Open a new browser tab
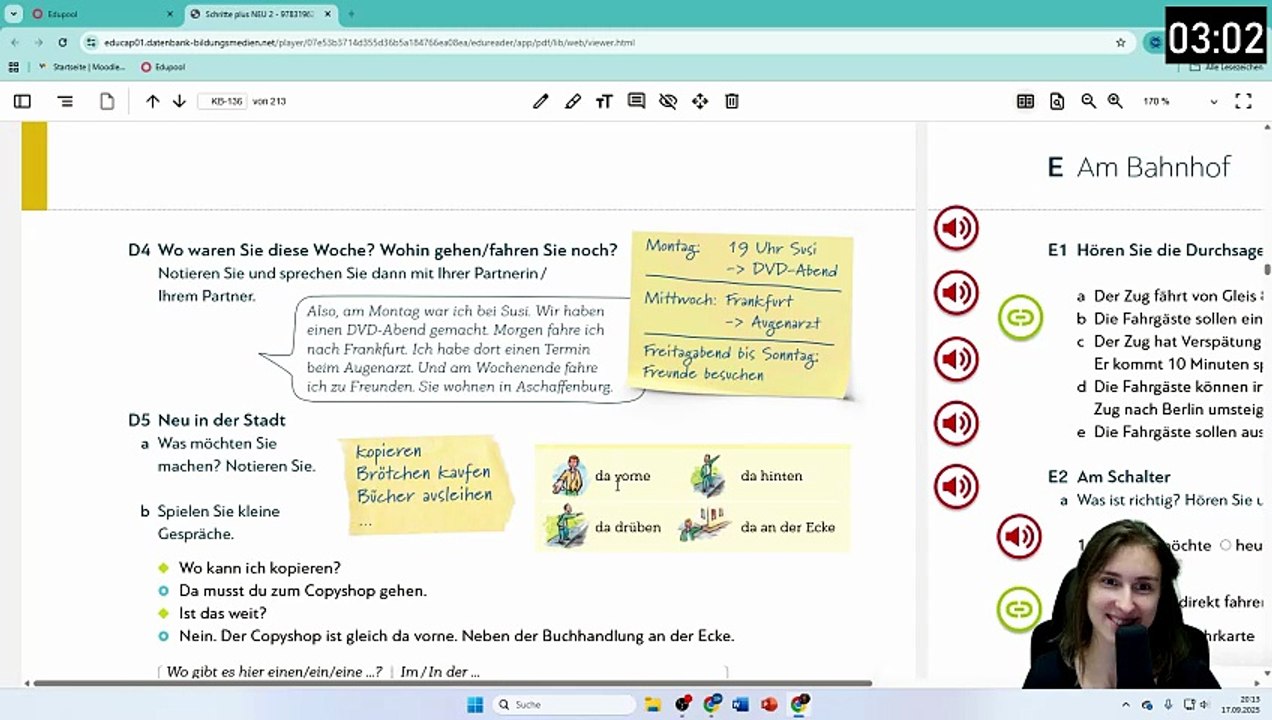 pos(350,14)
